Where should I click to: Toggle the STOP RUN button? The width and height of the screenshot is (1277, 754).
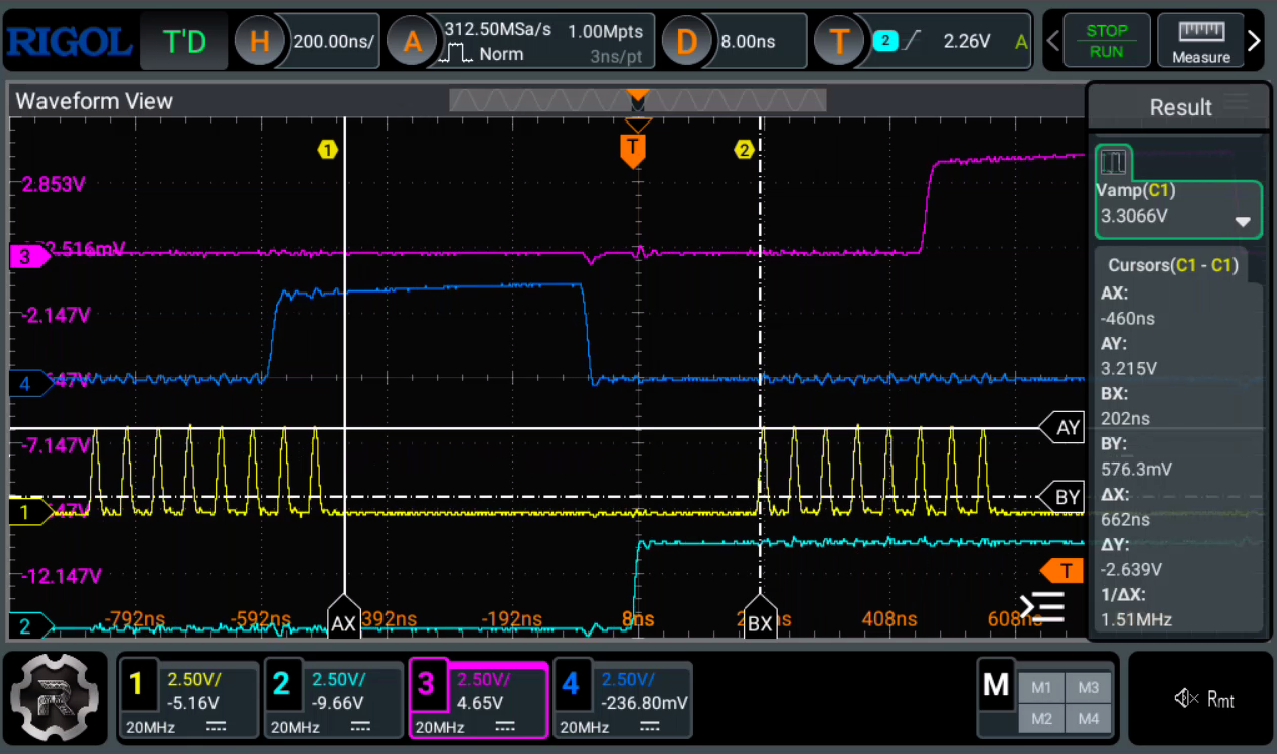(x=1106, y=41)
